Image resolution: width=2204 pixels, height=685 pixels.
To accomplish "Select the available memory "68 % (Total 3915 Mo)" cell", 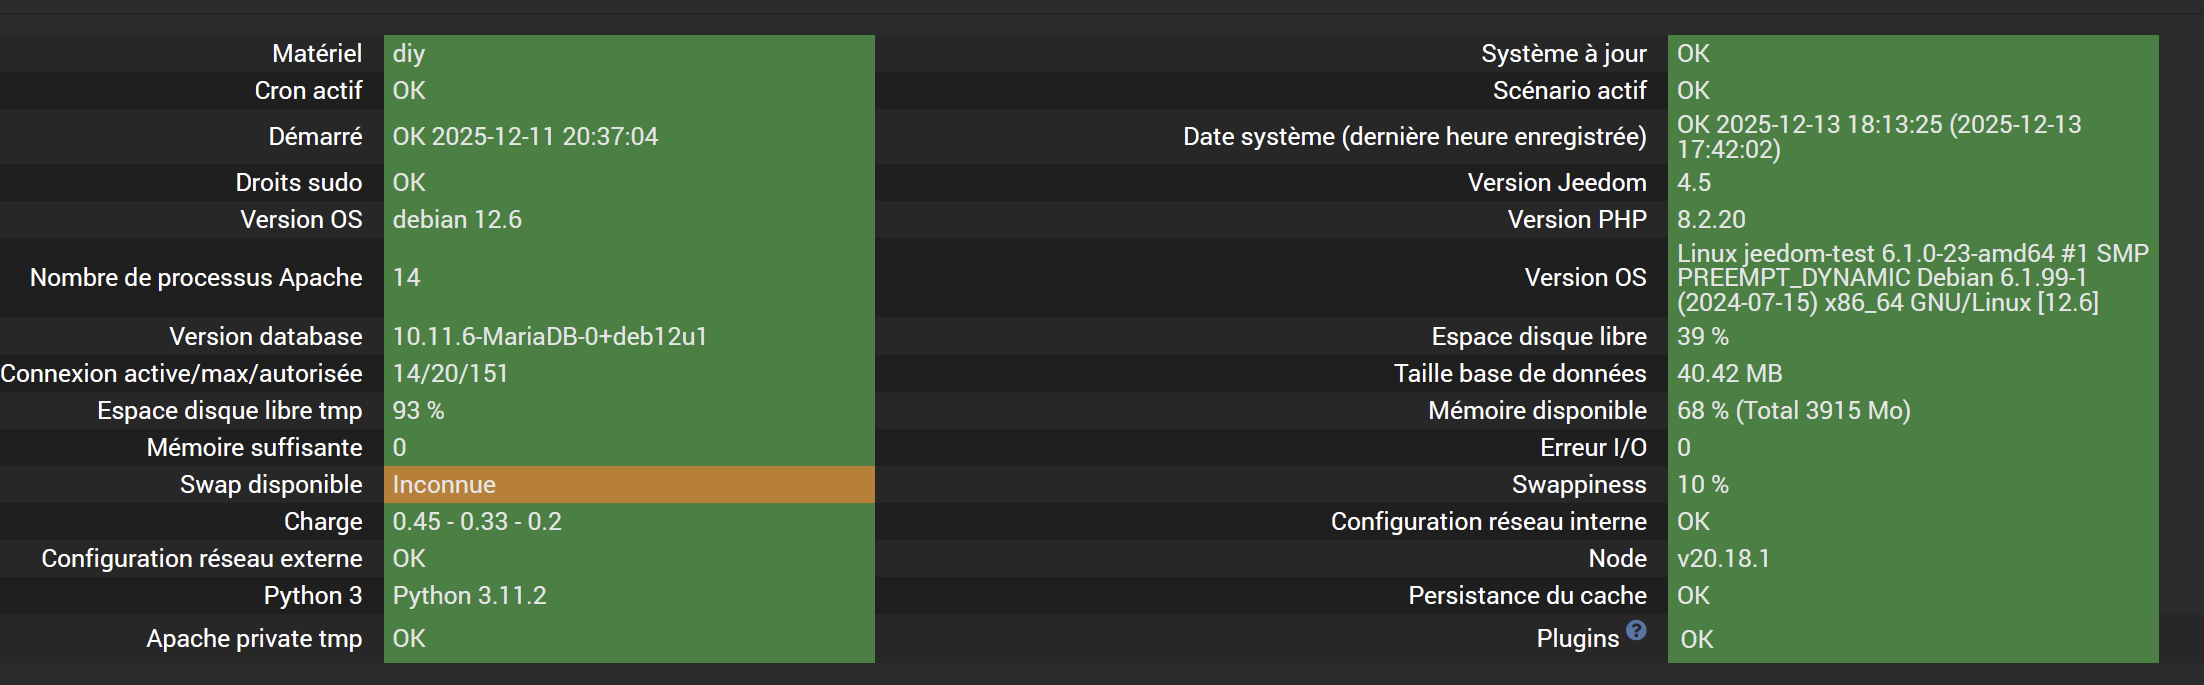I will (1793, 411).
